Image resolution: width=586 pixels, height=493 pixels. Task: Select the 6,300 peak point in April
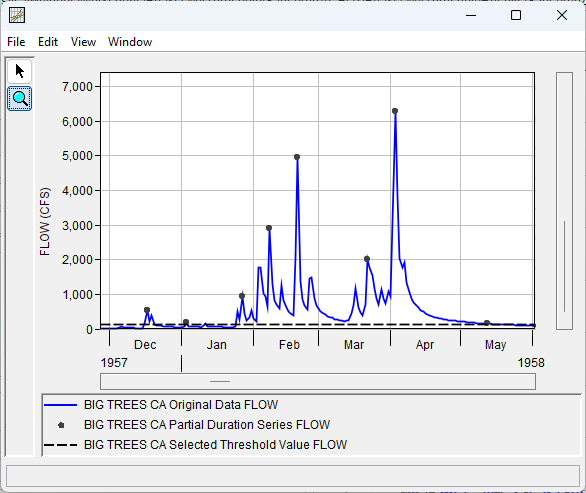(x=395, y=111)
